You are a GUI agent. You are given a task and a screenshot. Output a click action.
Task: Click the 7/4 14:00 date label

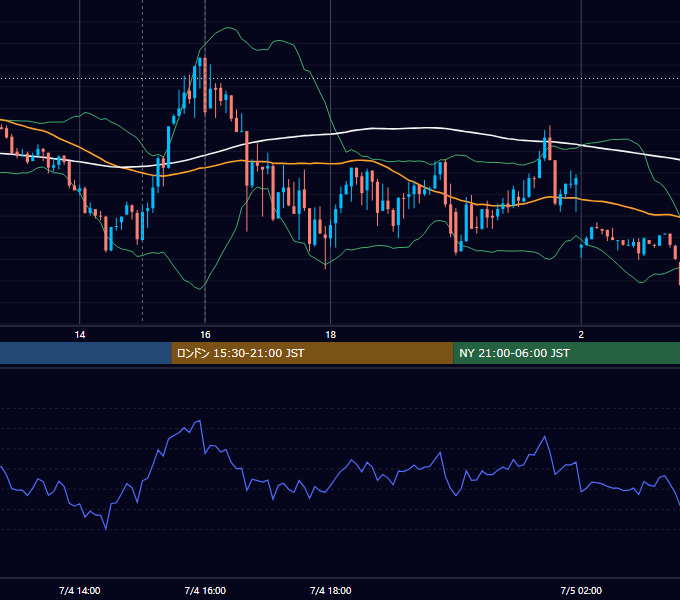coord(80,590)
